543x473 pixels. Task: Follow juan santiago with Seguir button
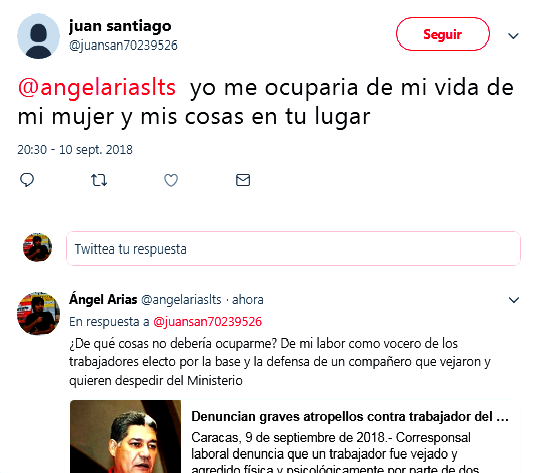point(443,34)
